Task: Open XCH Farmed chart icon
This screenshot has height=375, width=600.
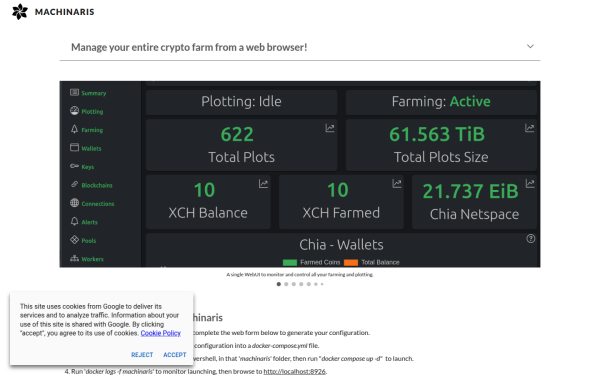Action: coord(396,184)
